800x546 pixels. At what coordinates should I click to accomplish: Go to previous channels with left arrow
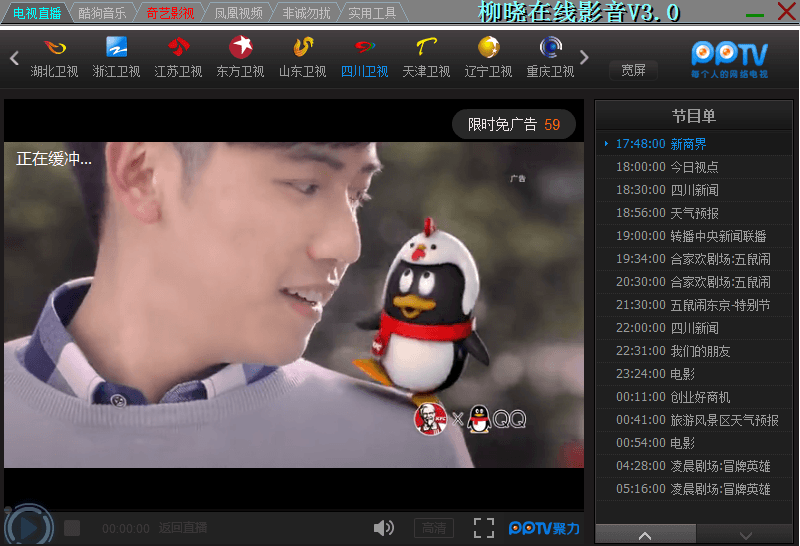(14, 58)
